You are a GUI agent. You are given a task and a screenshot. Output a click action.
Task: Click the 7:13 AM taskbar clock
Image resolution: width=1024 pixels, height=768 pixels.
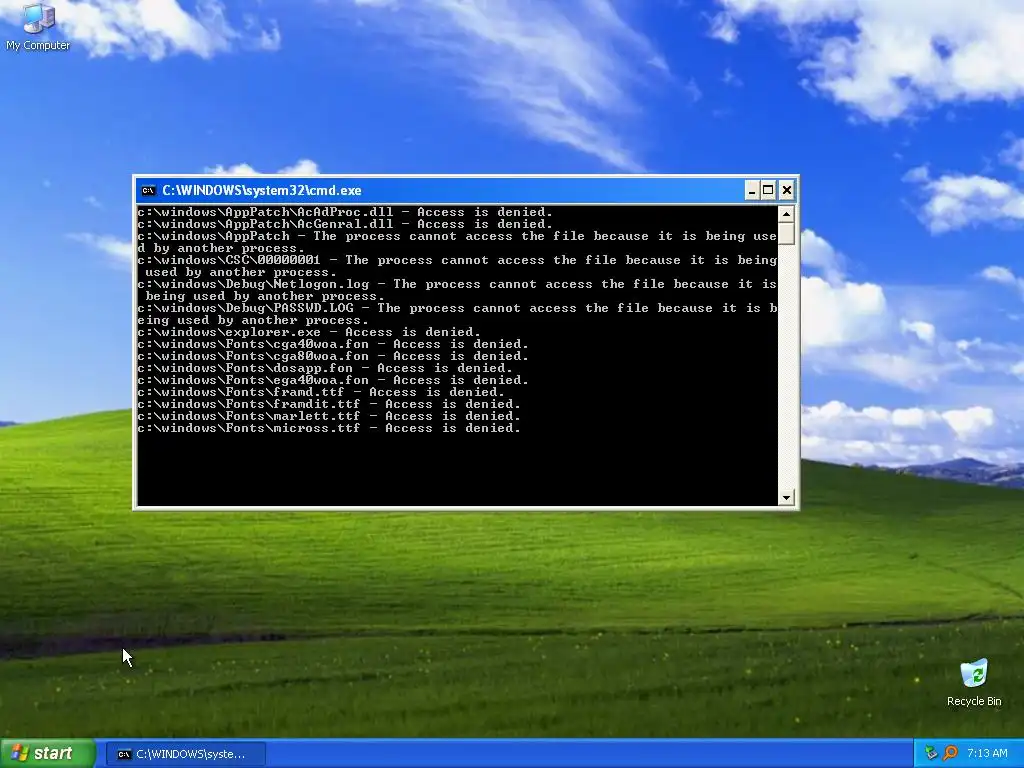pyautogui.click(x=987, y=753)
